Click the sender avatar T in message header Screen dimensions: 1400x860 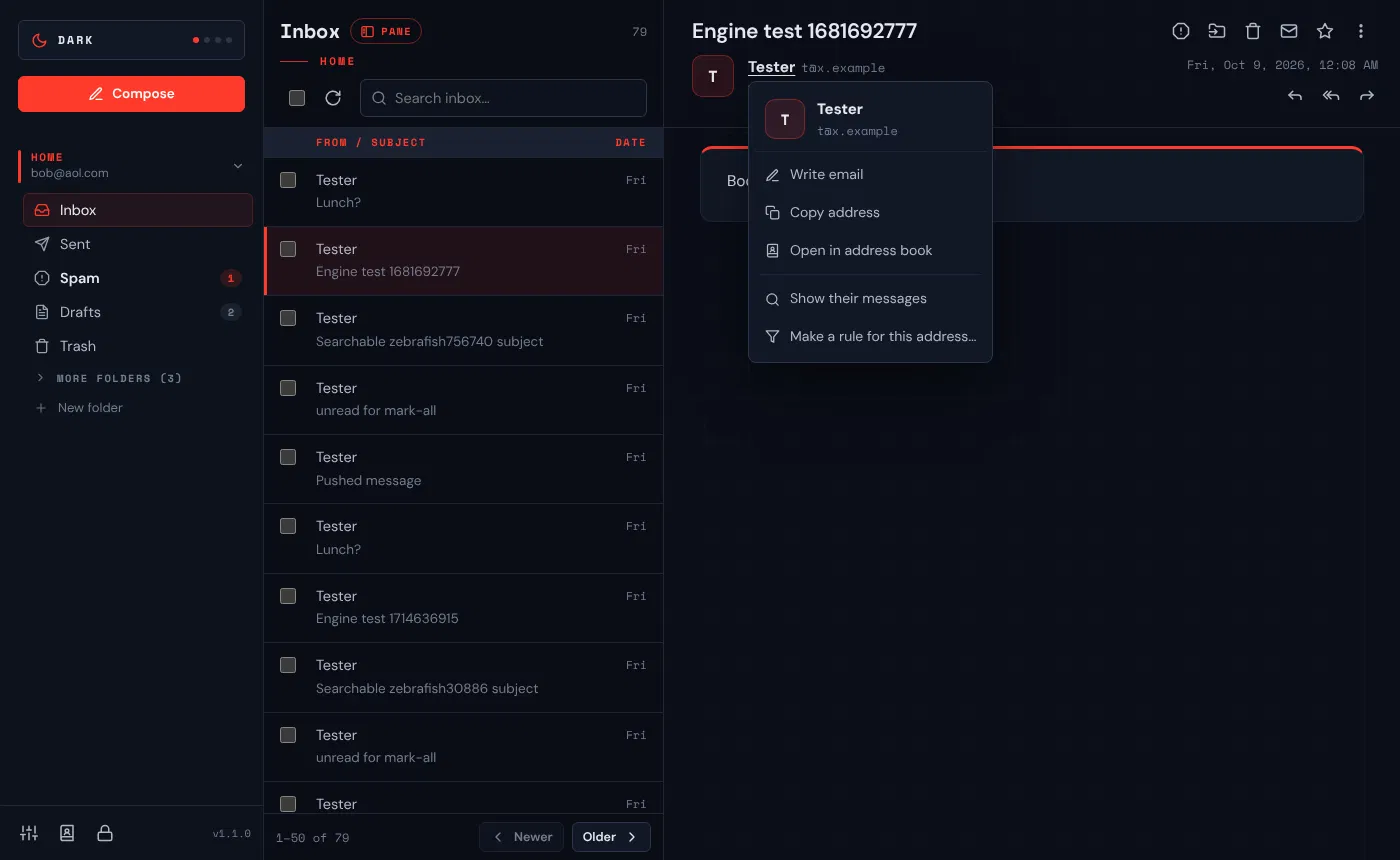[x=712, y=76]
